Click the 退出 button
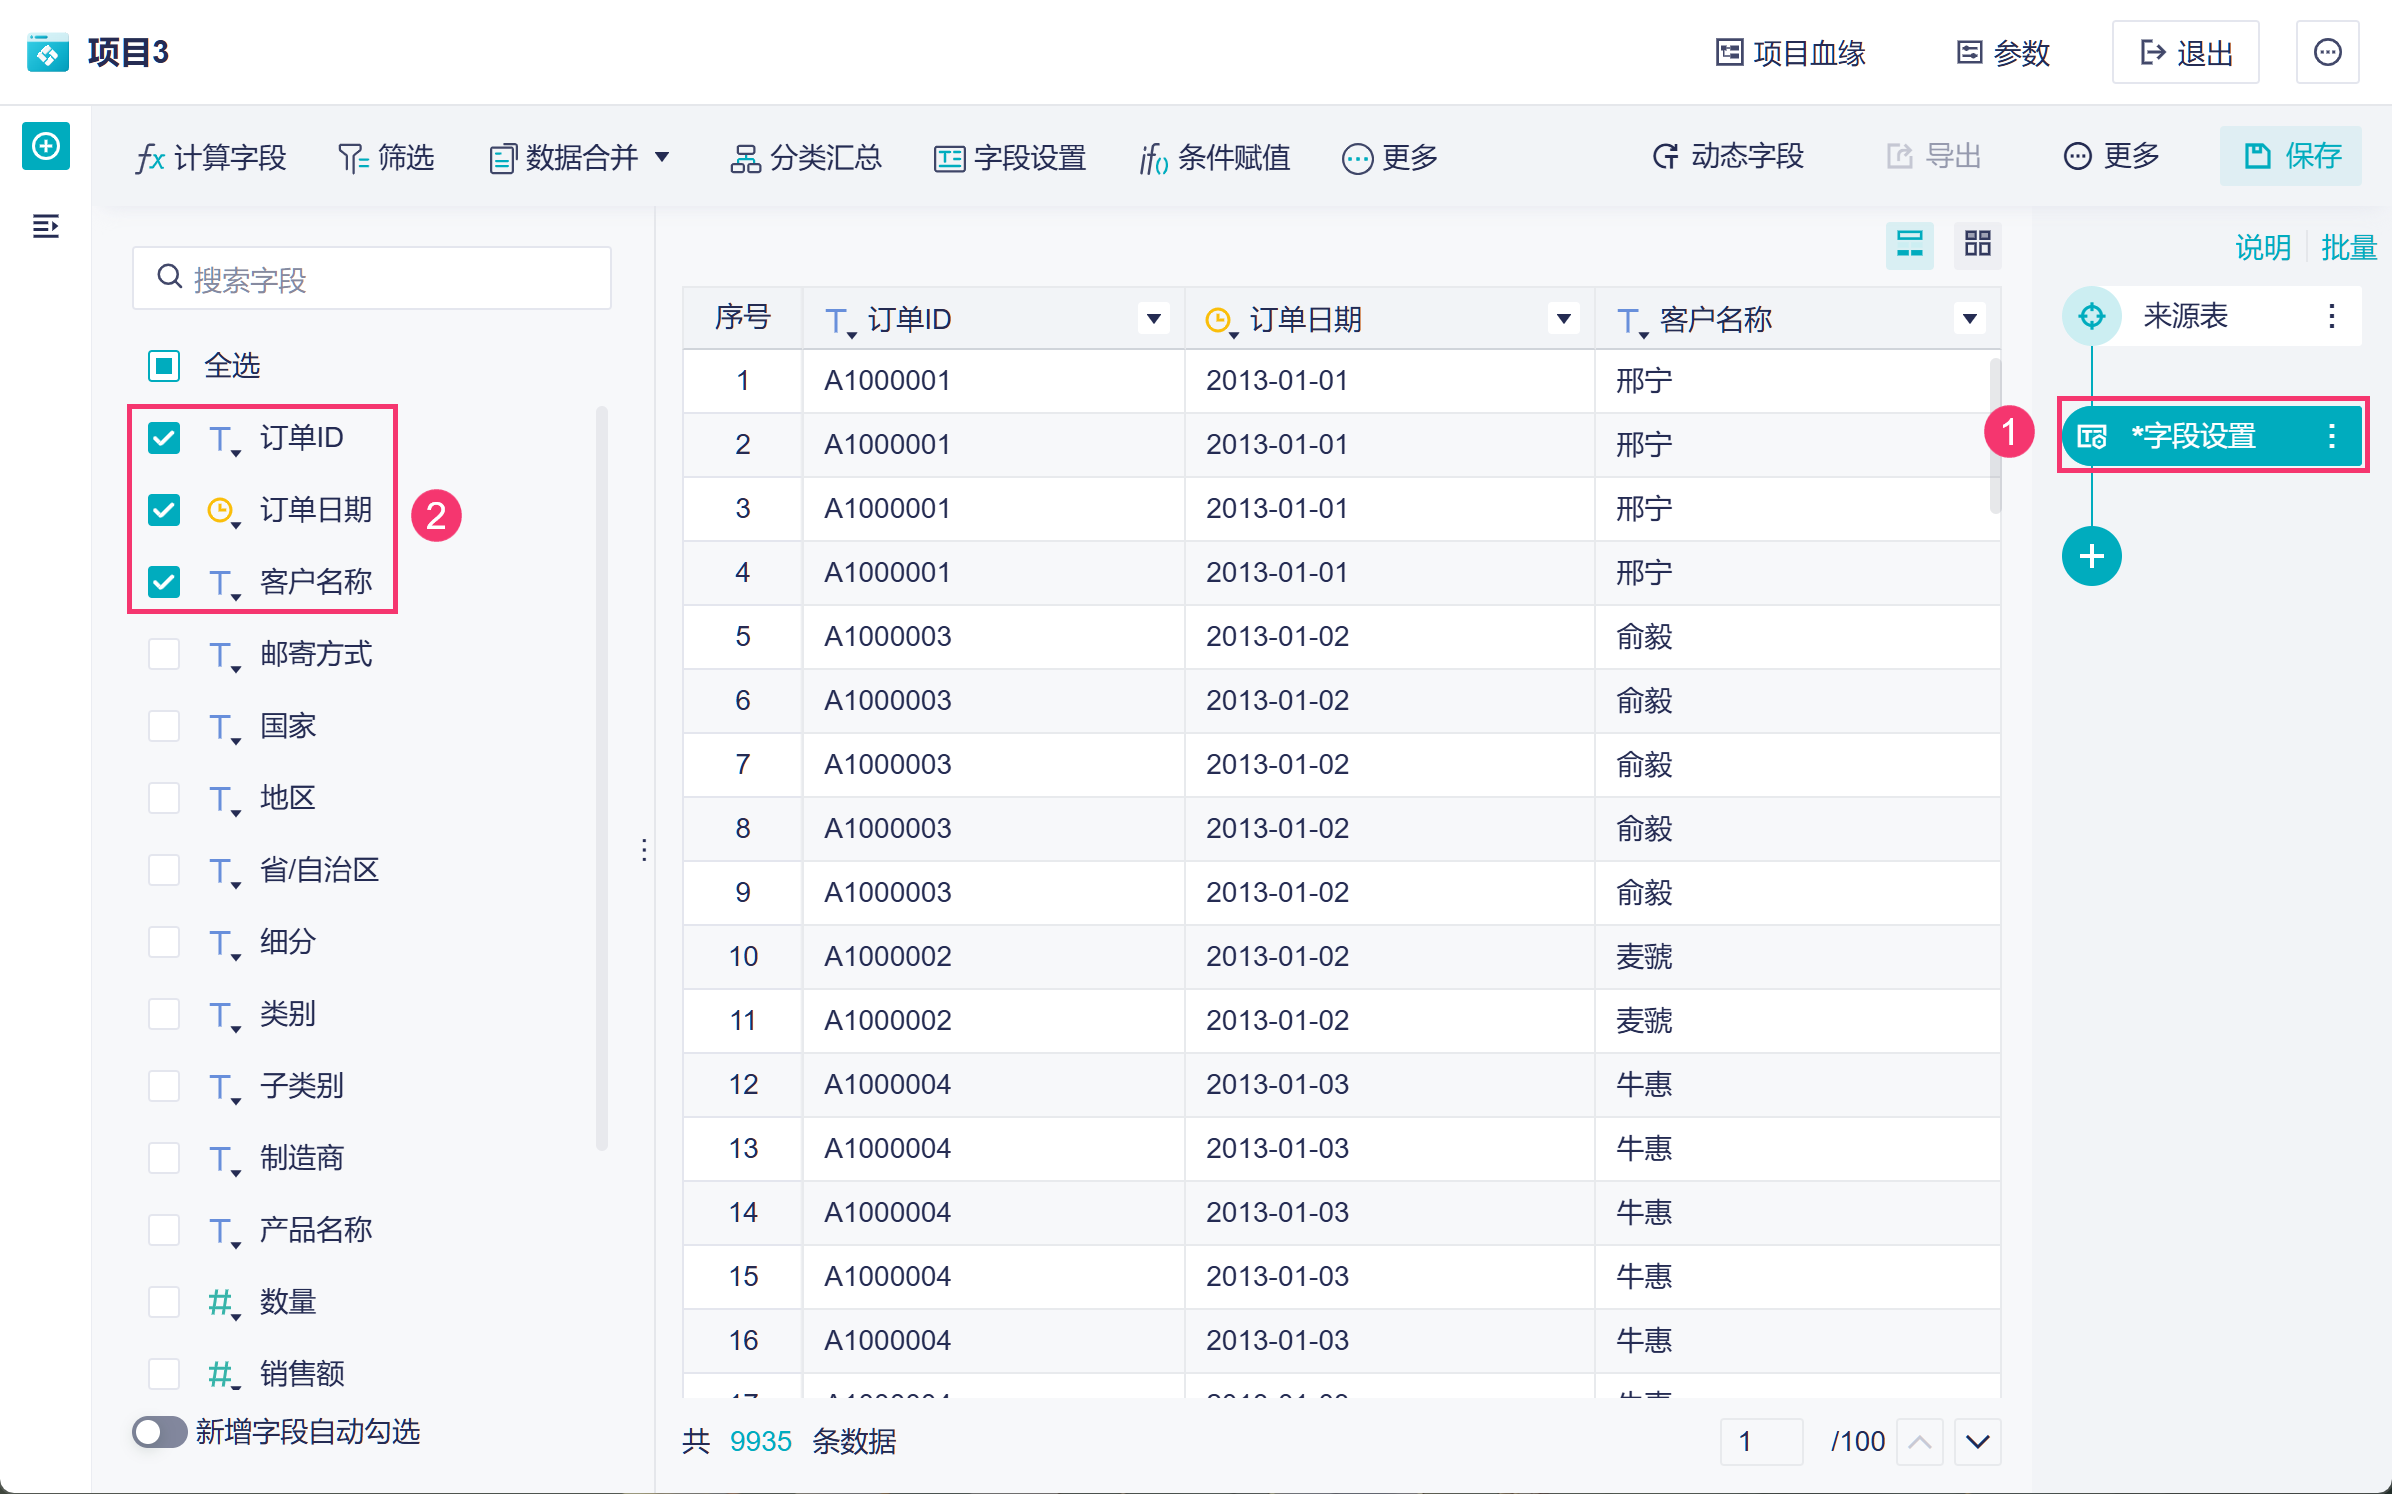Viewport: 2392px width, 1494px height. pyautogui.click(x=2185, y=52)
